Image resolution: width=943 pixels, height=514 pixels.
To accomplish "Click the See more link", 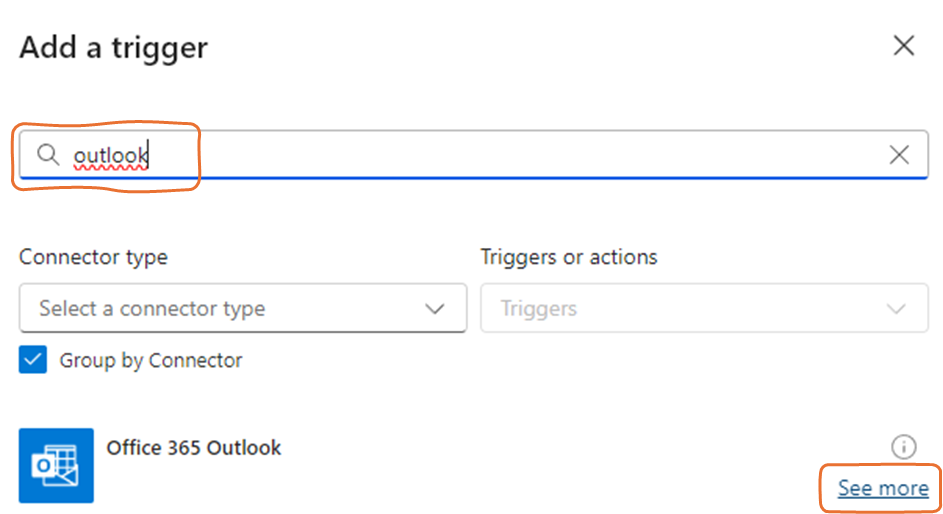I will click(x=883, y=488).
